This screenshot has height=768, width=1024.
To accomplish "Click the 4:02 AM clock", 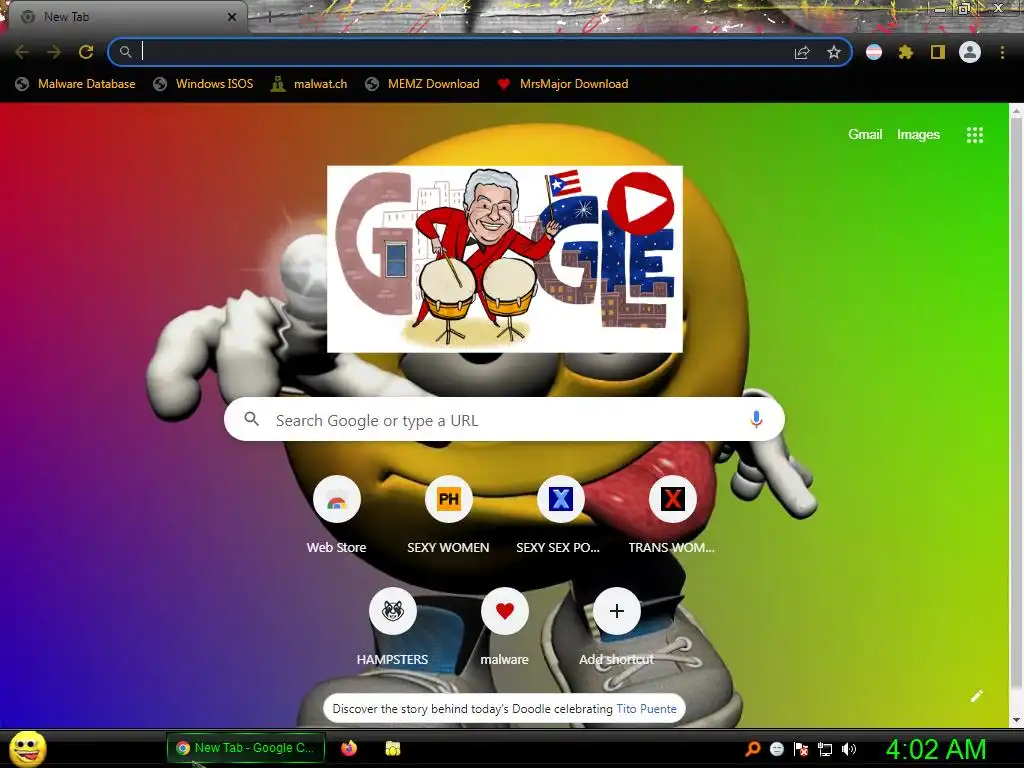I will pos(935,749).
